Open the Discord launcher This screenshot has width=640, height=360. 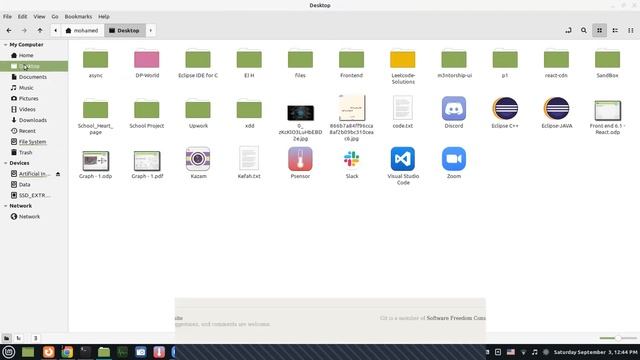453,109
